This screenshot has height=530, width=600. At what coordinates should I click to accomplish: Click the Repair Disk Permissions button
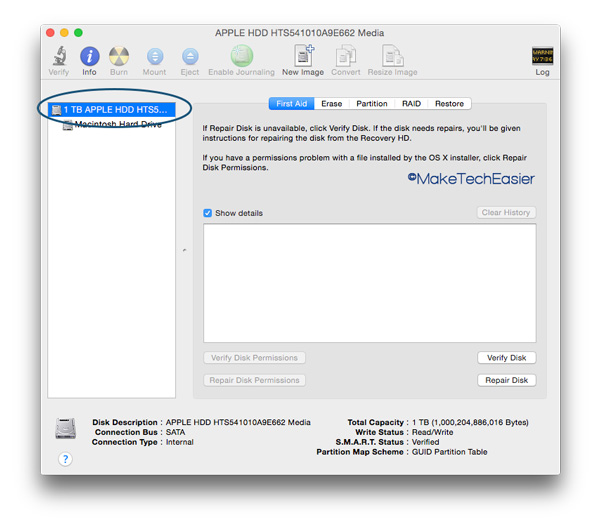(x=254, y=380)
